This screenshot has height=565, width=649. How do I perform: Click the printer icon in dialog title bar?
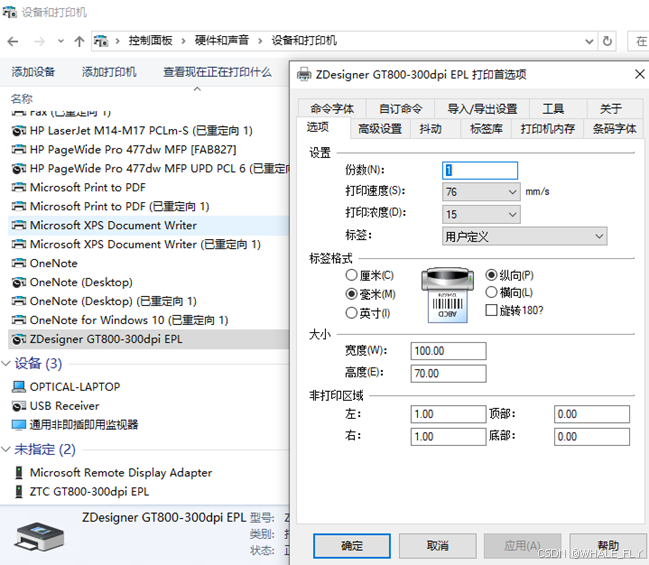(304, 75)
